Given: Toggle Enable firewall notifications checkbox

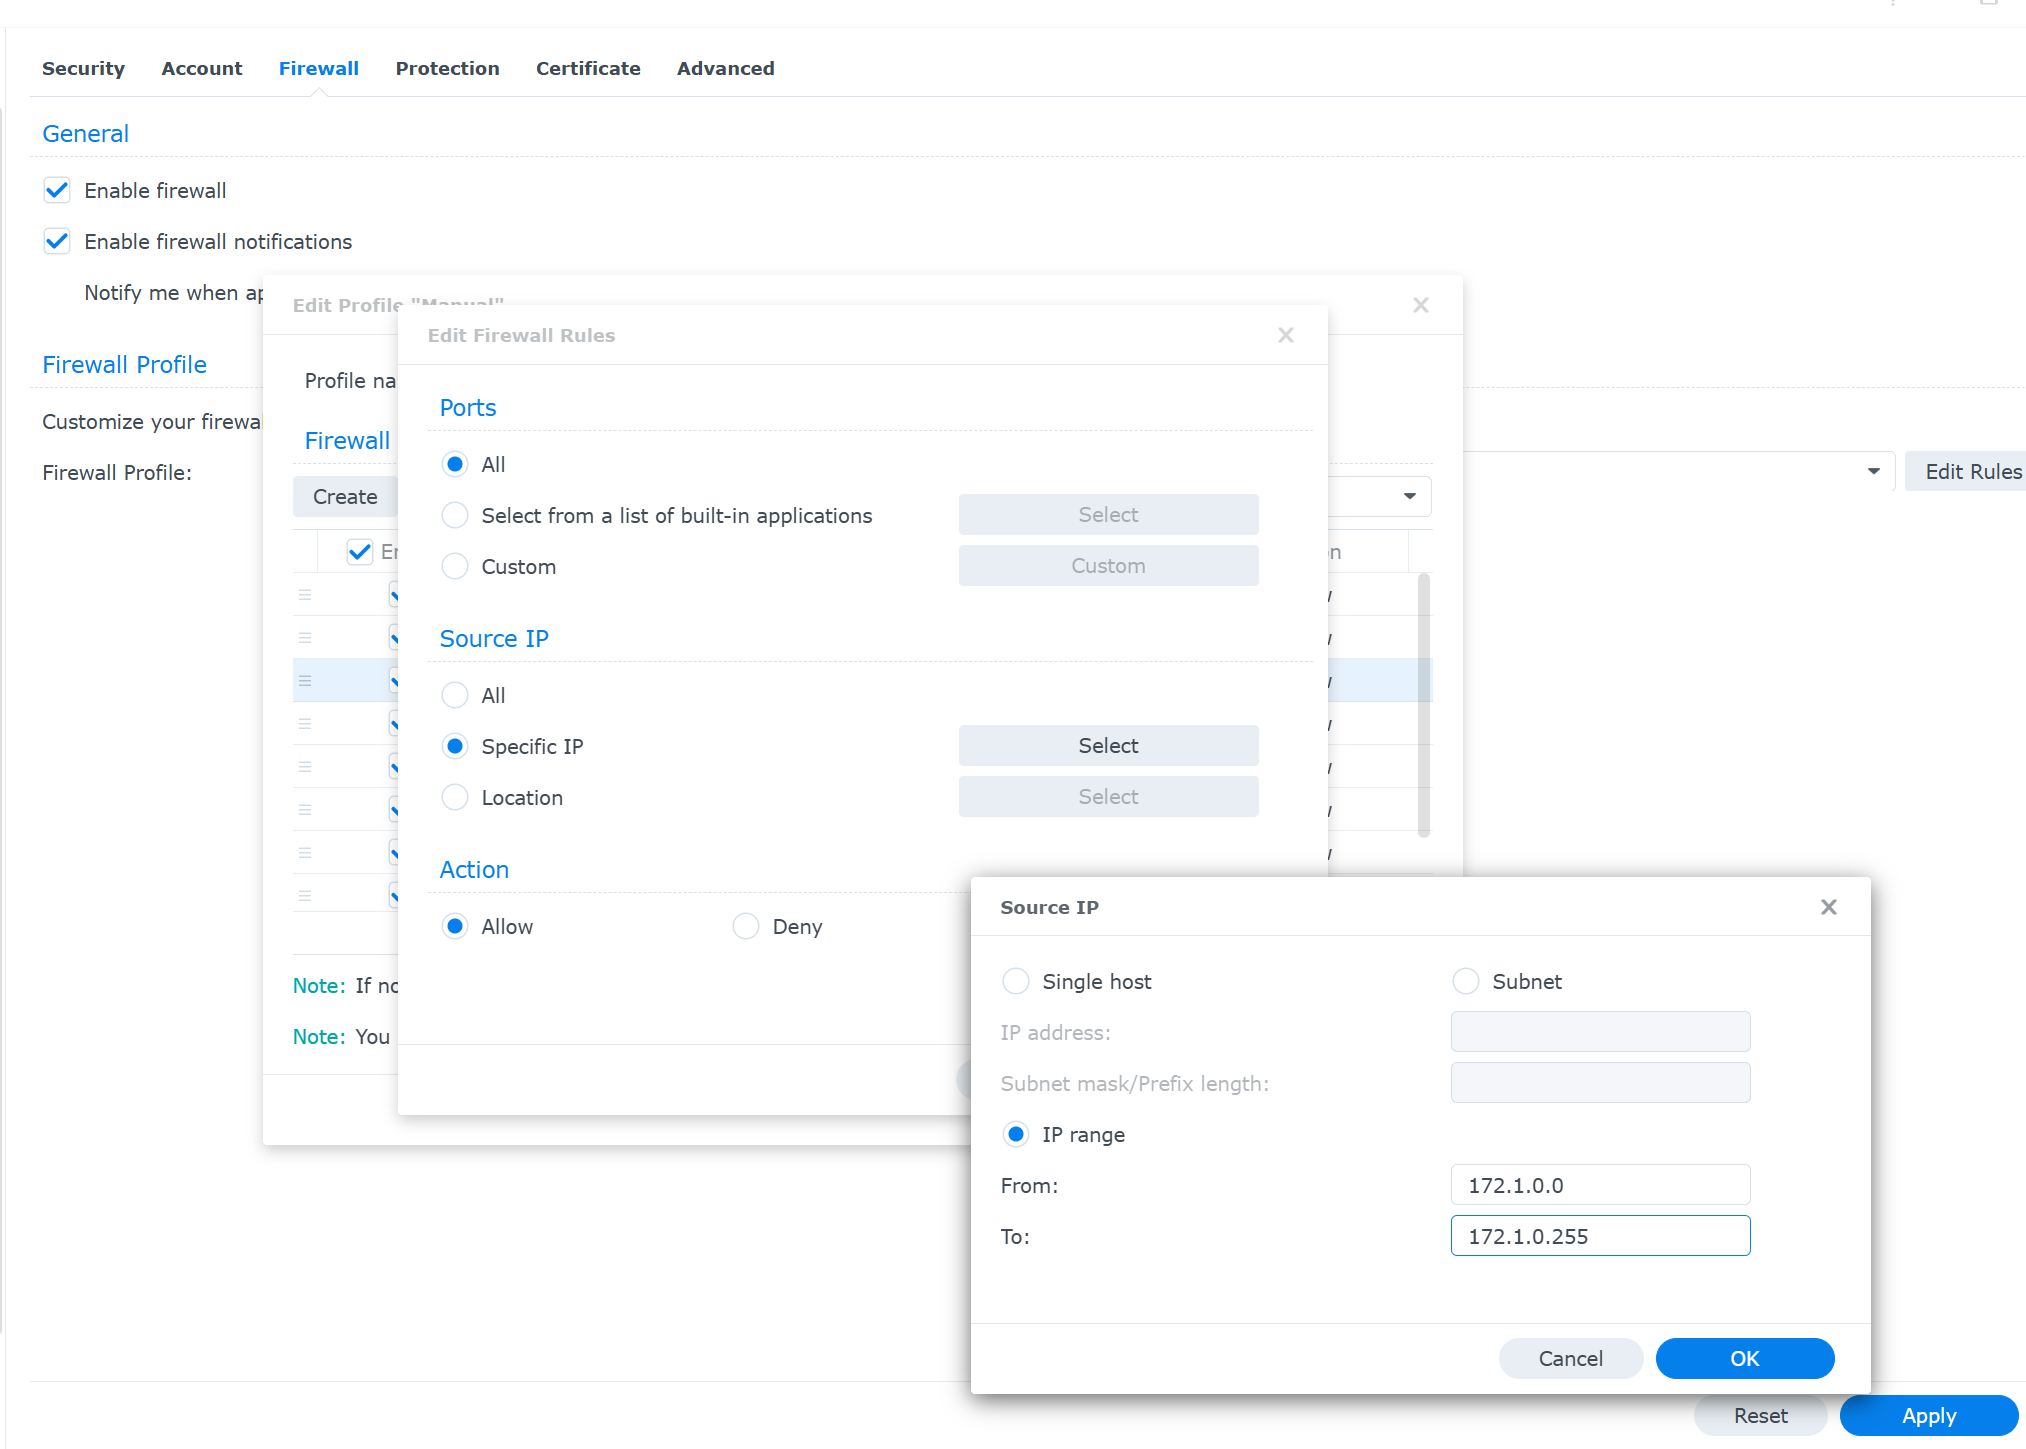Looking at the screenshot, I should pos(57,241).
